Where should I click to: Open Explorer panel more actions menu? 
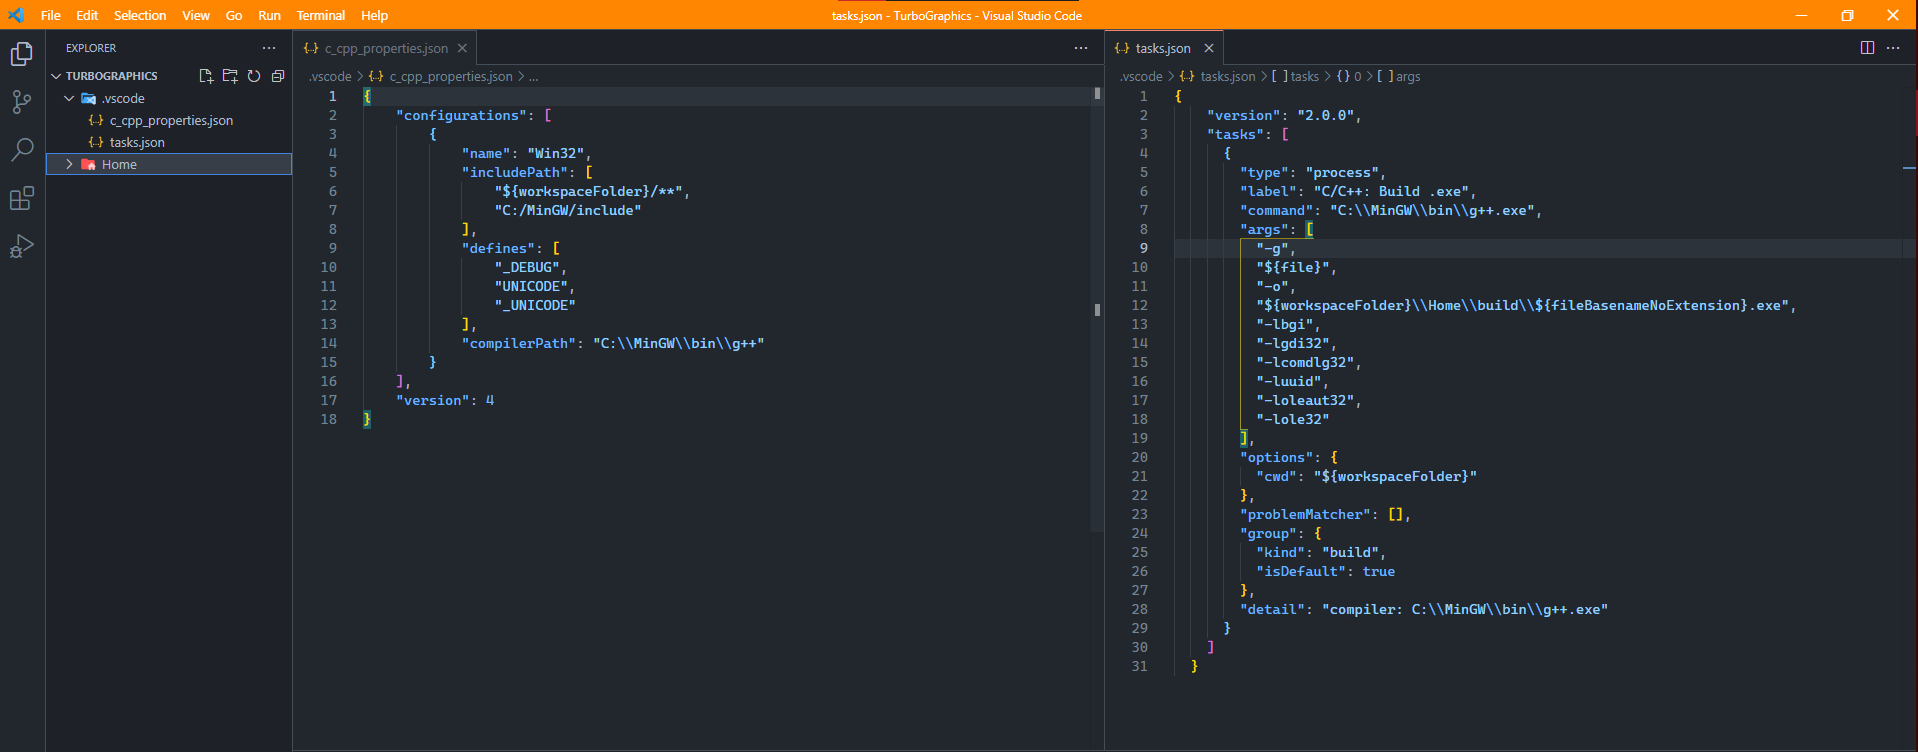pyautogui.click(x=269, y=48)
